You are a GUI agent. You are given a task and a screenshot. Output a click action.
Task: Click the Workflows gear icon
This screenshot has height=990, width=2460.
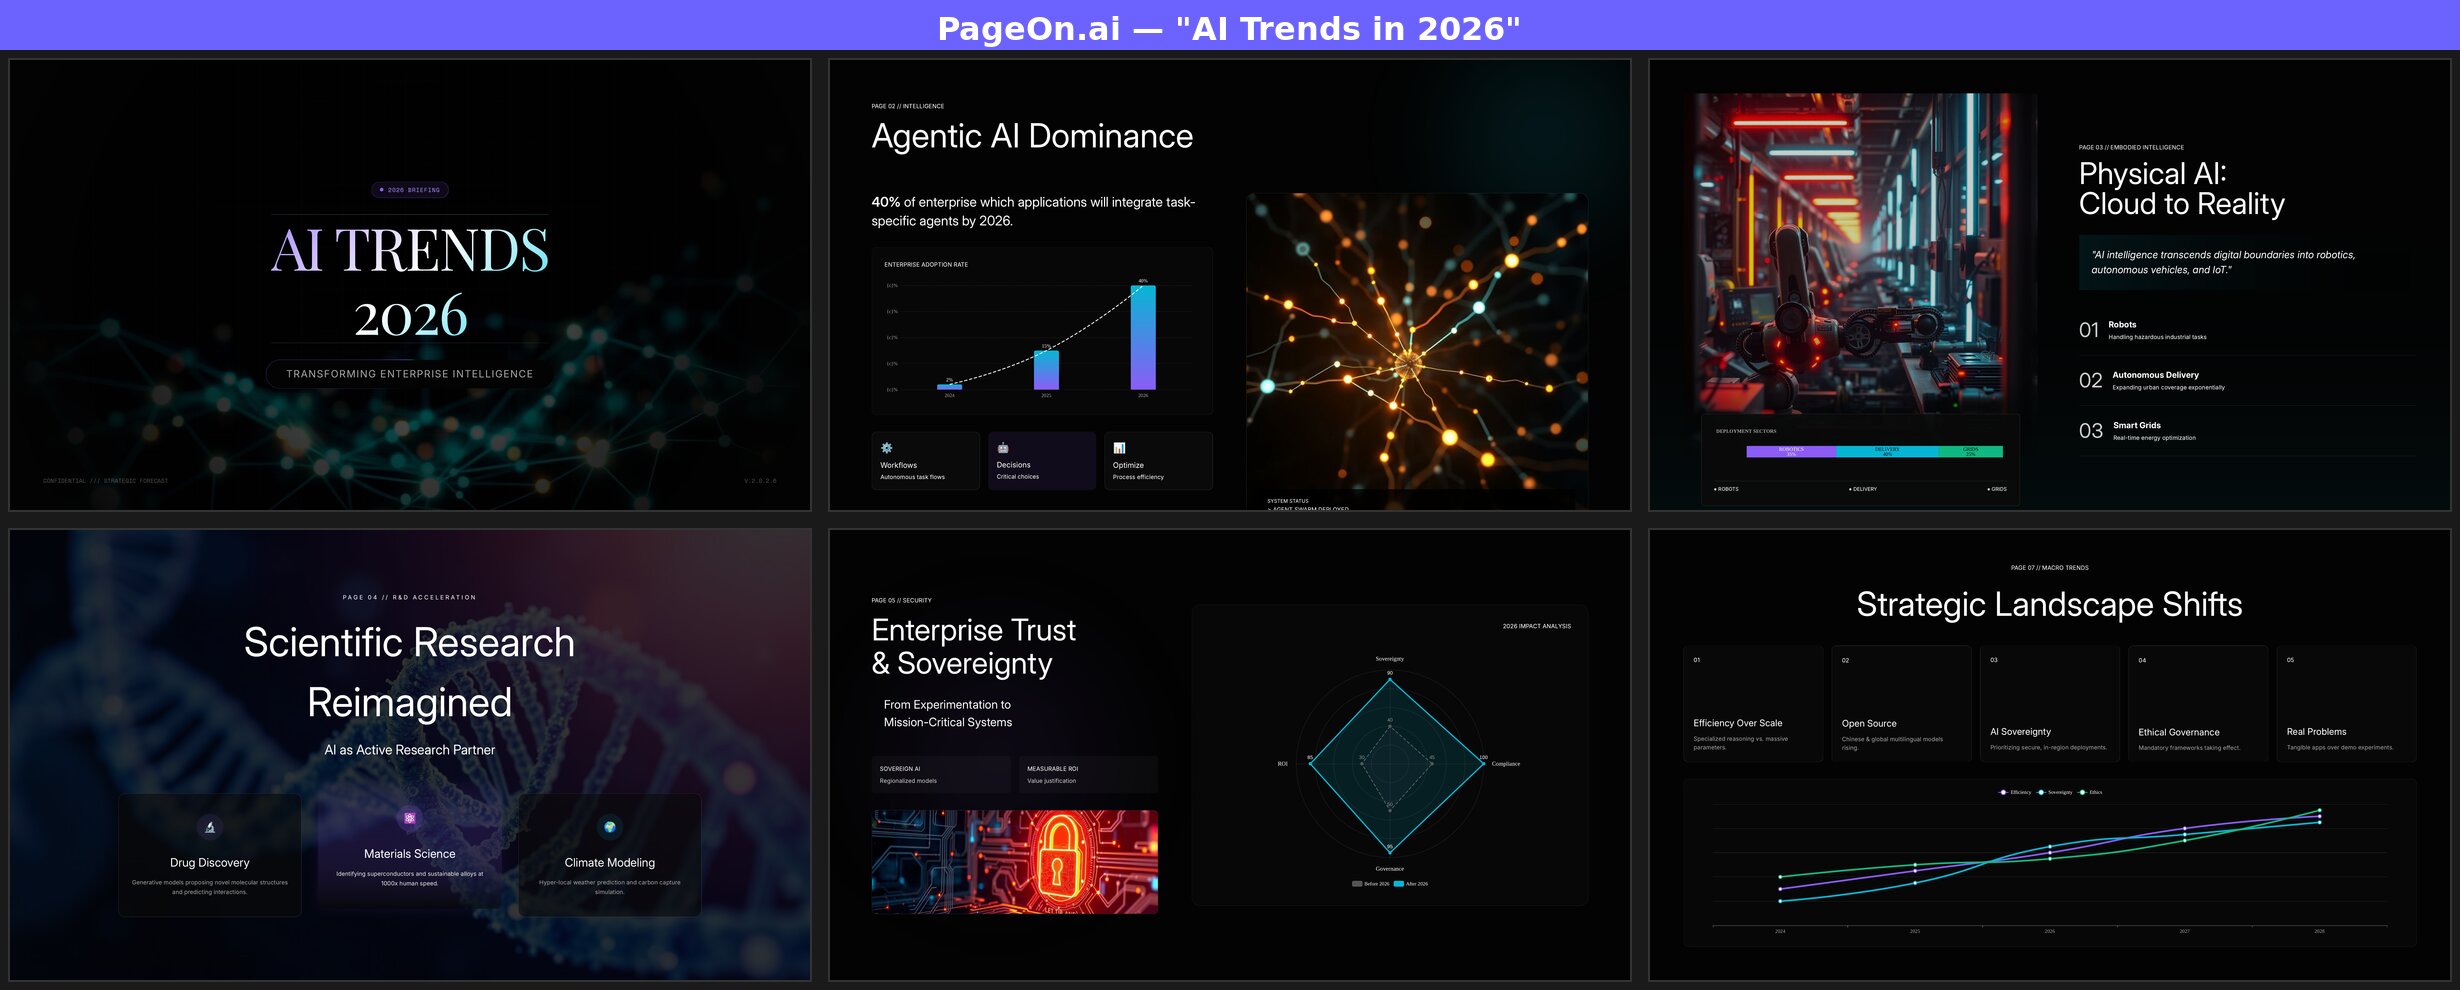[x=886, y=448]
